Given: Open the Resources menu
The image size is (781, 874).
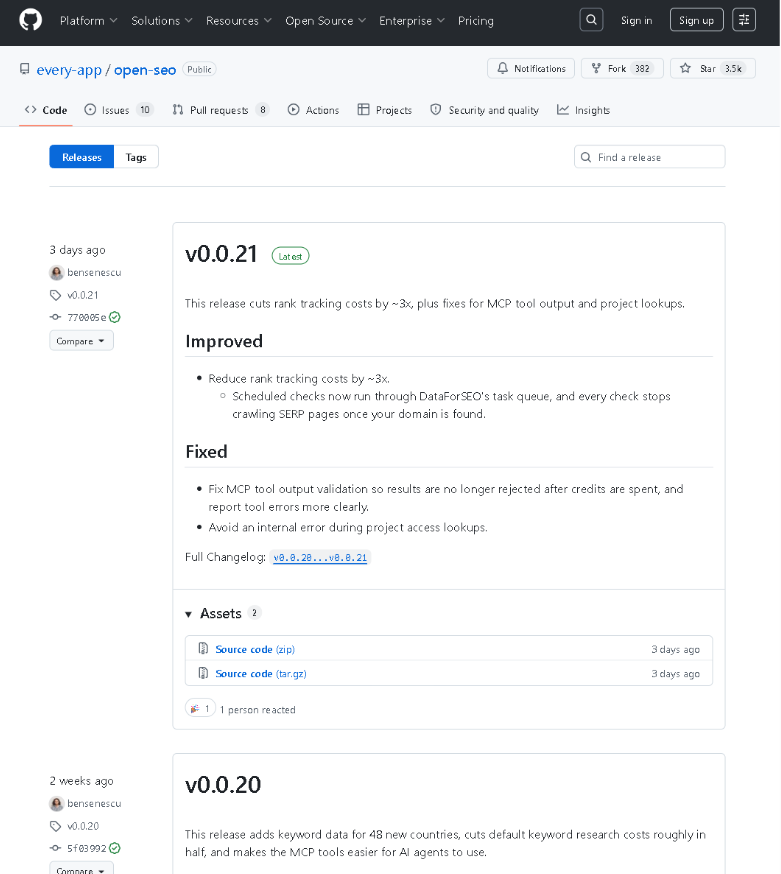Looking at the screenshot, I should [x=239, y=21].
